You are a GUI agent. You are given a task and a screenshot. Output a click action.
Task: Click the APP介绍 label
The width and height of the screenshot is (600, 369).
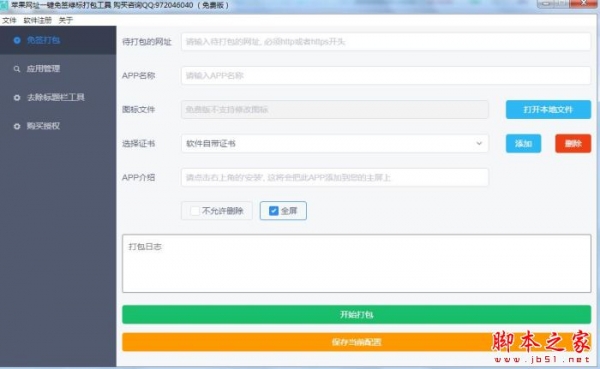[x=139, y=178]
